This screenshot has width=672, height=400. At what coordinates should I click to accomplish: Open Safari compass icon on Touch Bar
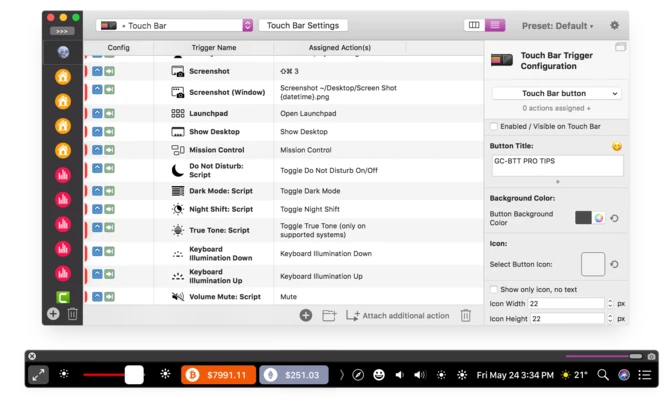[358, 375]
